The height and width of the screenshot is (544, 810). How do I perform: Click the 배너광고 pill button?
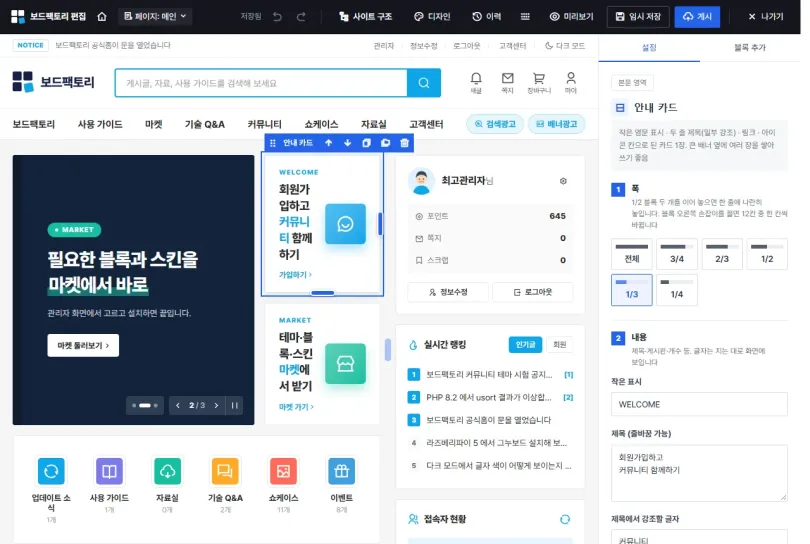[556, 124]
